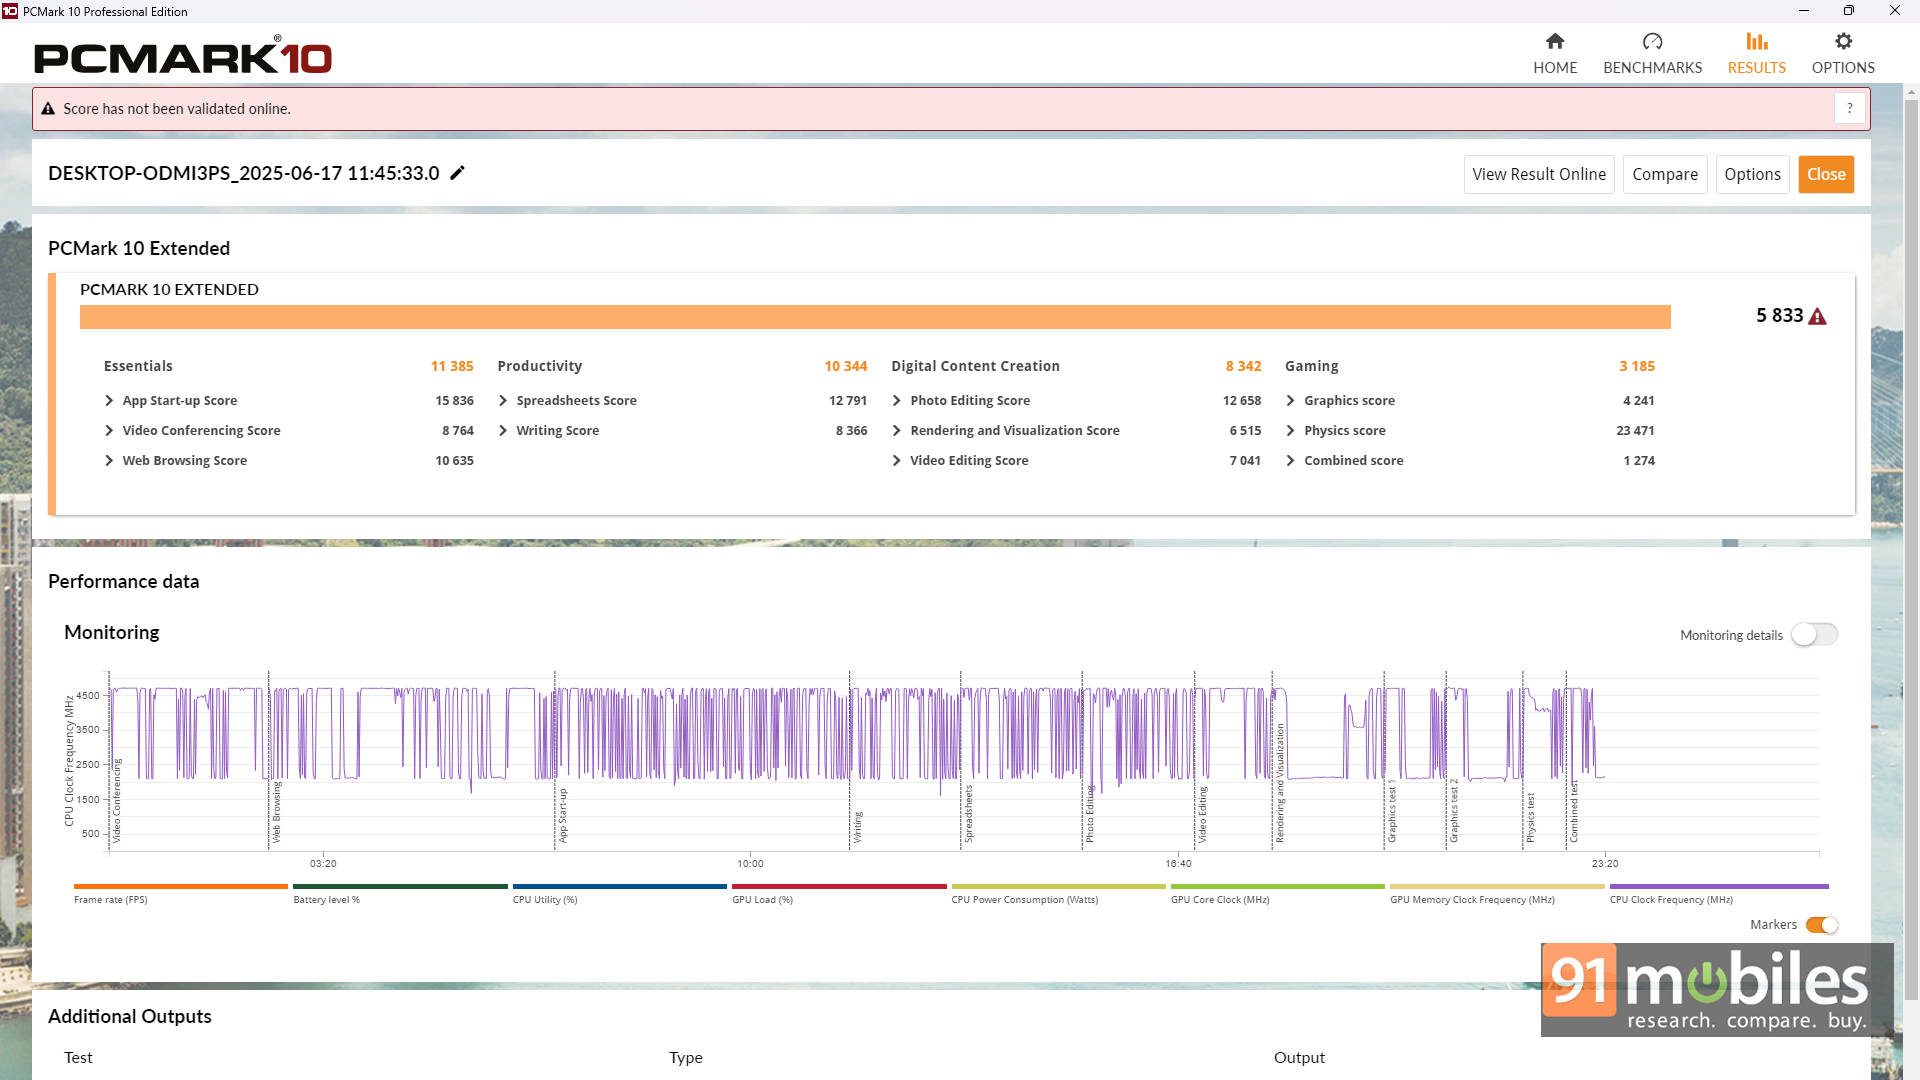1920x1080 pixels.
Task: Expand Spreadsheets Score
Action: (503, 400)
